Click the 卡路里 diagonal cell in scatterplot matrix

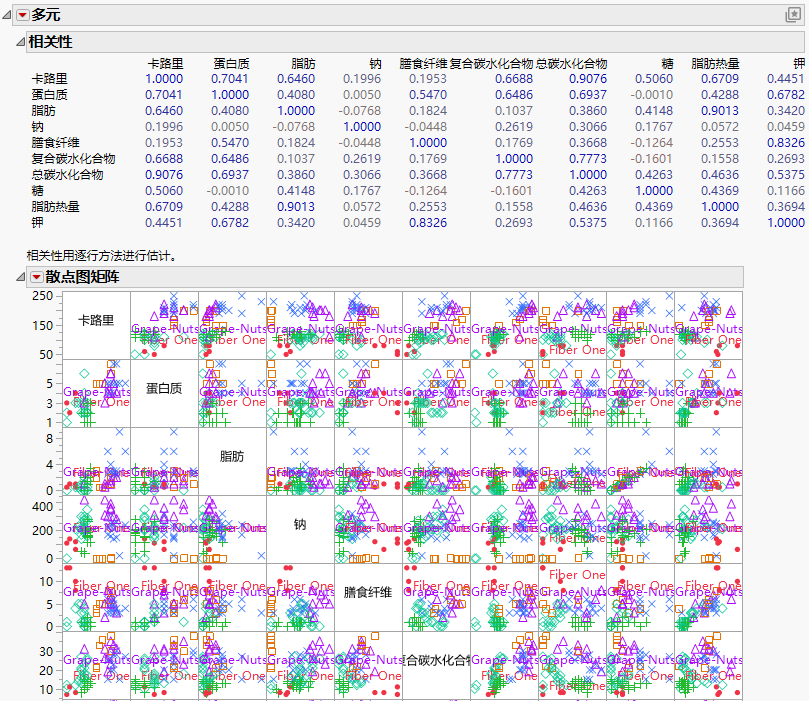[x=96, y=321]
